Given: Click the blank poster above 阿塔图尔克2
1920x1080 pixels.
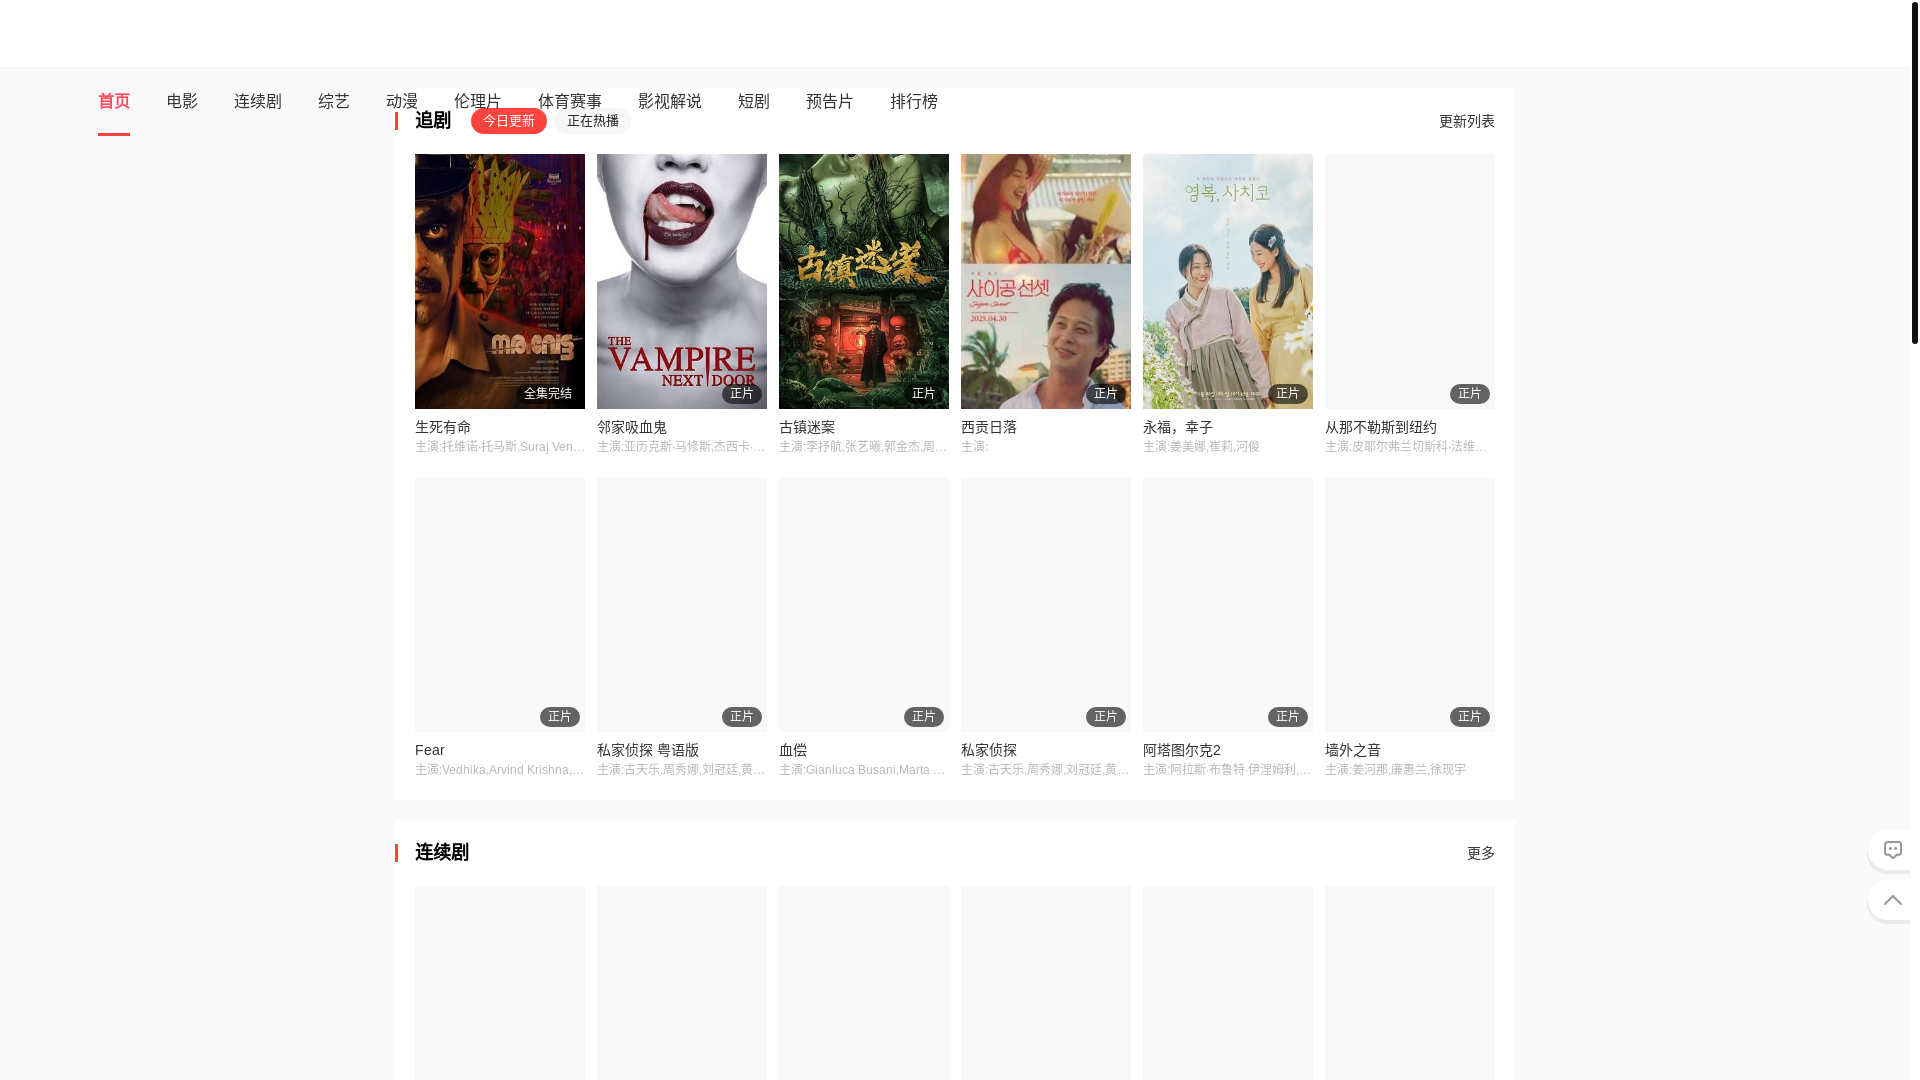Looking at the screenshot, I should tap(1228, 604).
